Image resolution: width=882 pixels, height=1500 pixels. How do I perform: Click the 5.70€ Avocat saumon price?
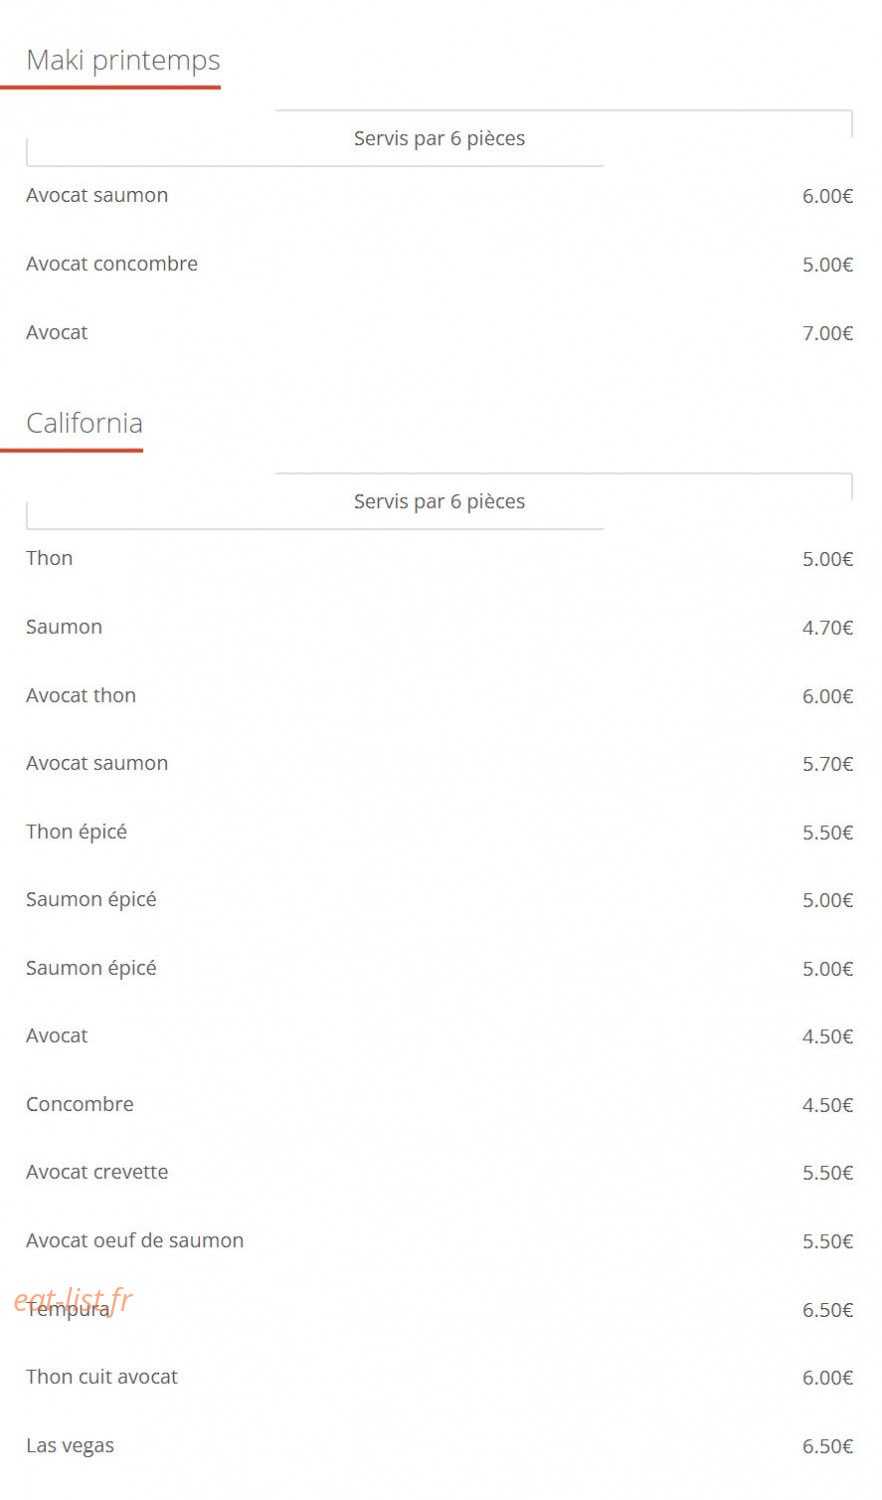[x=827, y=764]
